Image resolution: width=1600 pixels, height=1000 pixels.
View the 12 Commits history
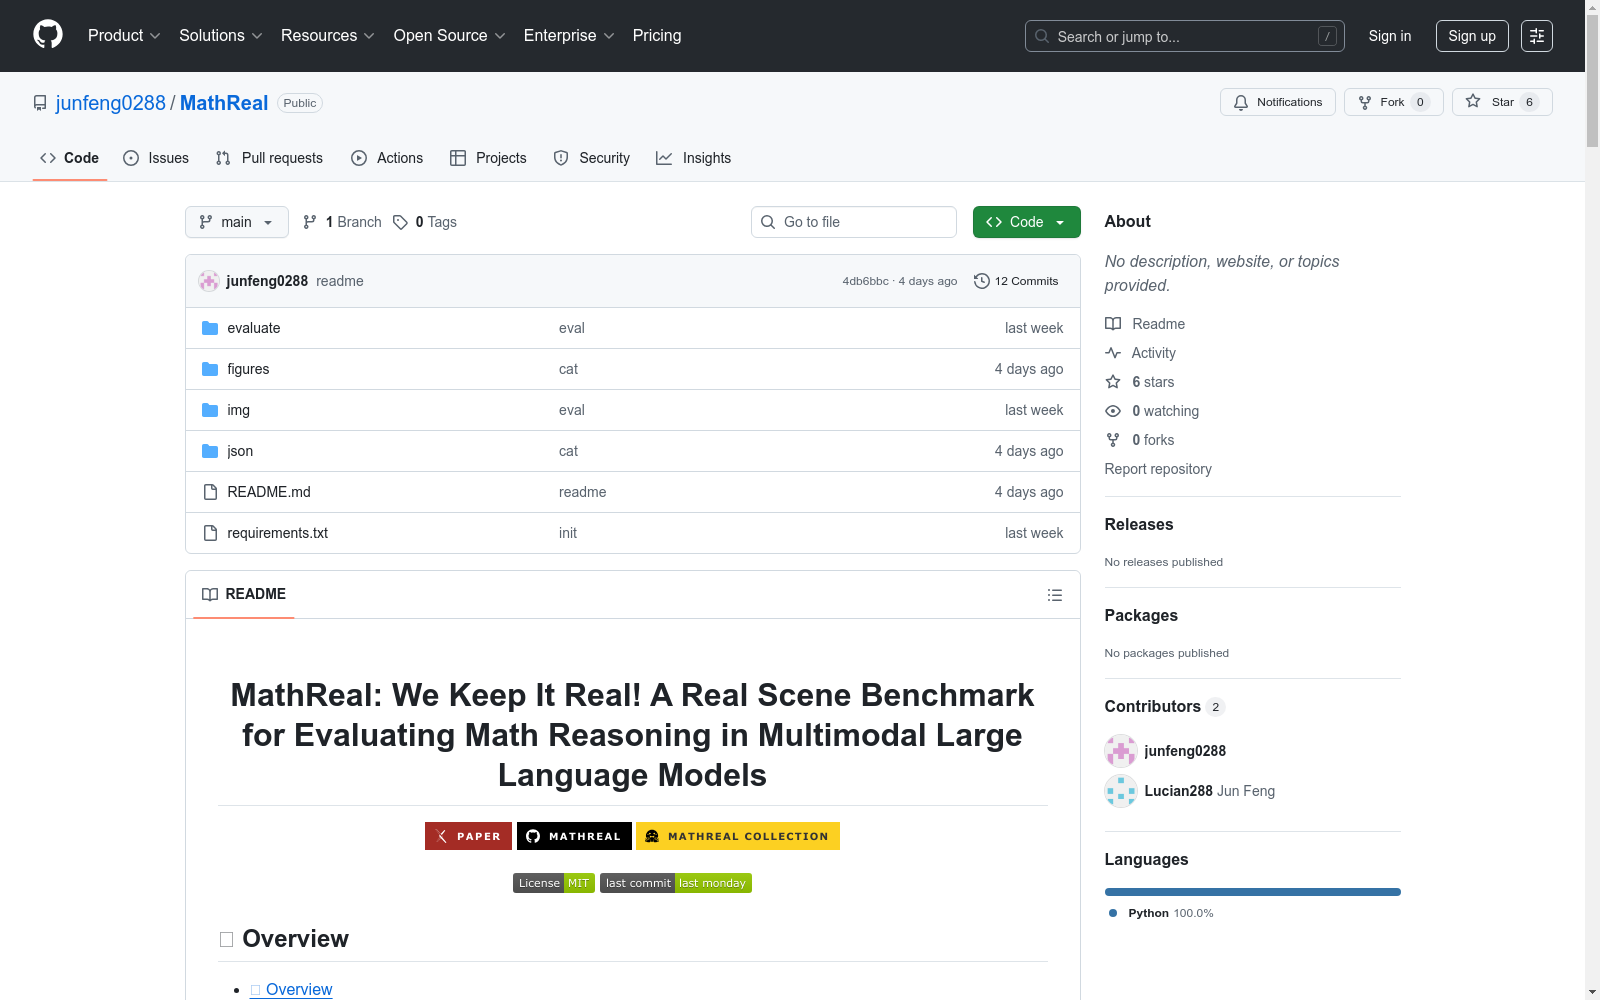pyautogui.click(x=1016, y=281)
